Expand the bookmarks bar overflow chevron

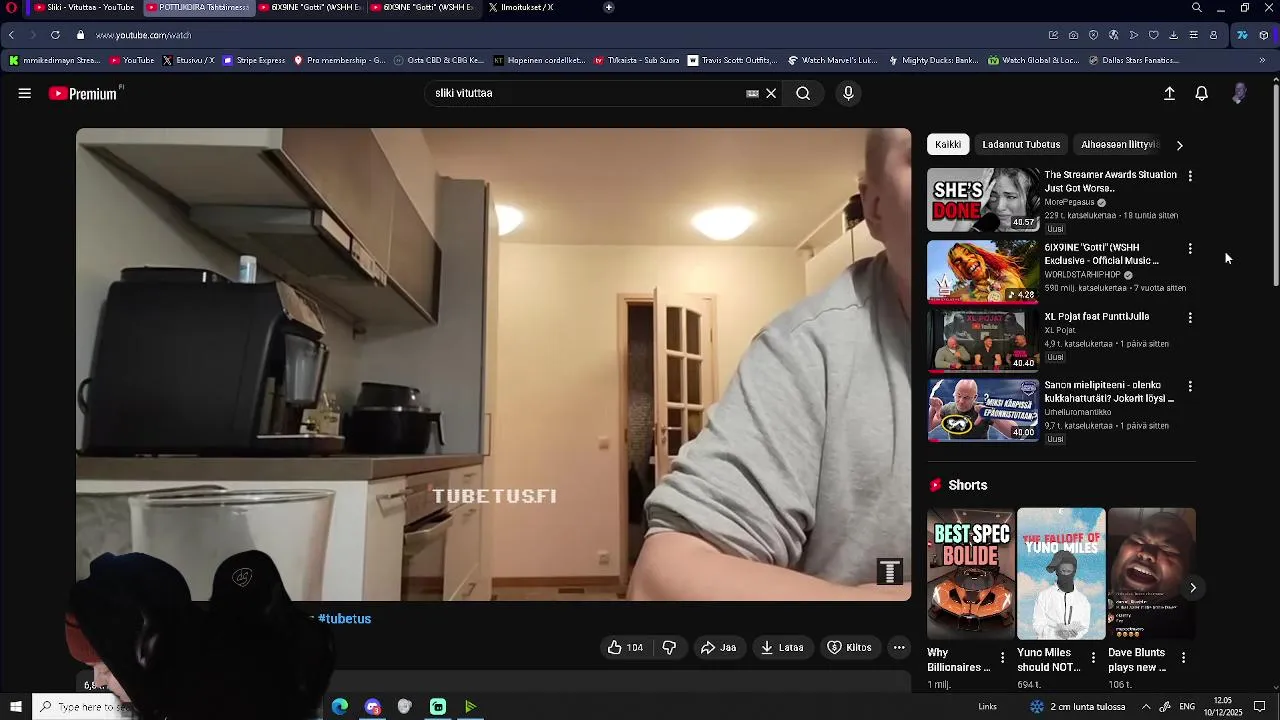(x=1262, y=60)
